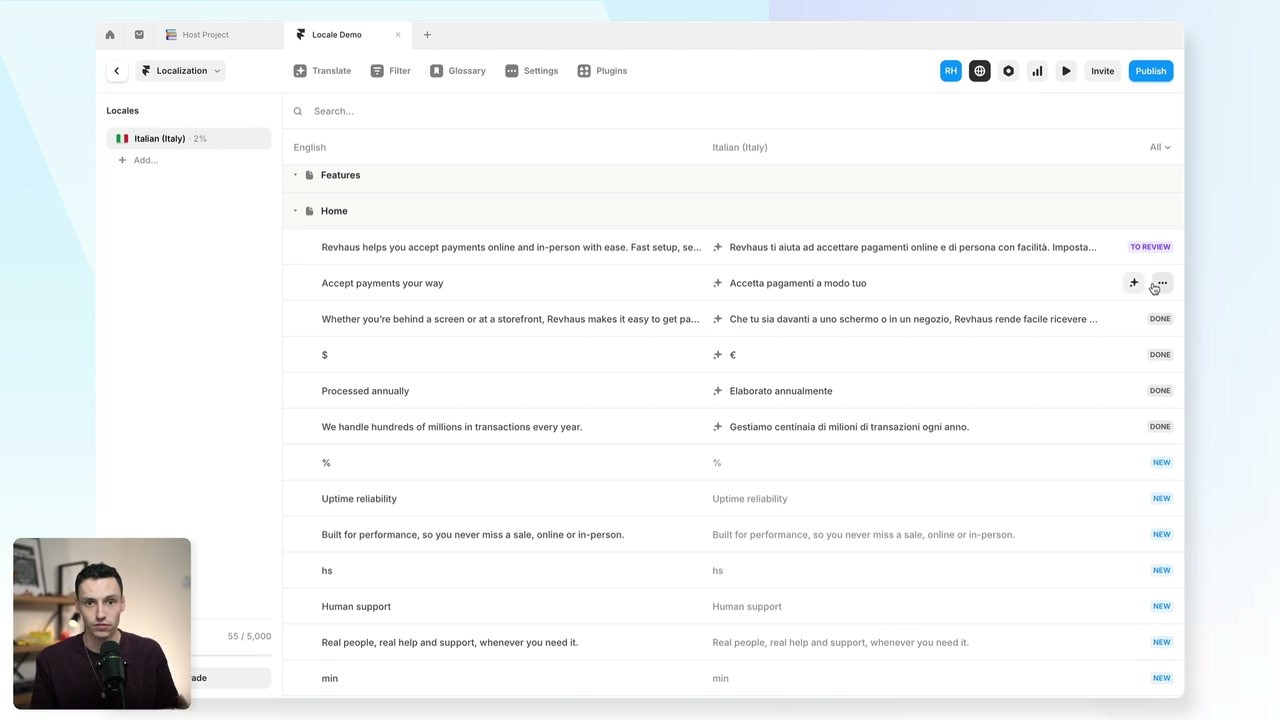Select Italian (Italy) locale
Screen dimensions: 1280x720
click(188, 139)
